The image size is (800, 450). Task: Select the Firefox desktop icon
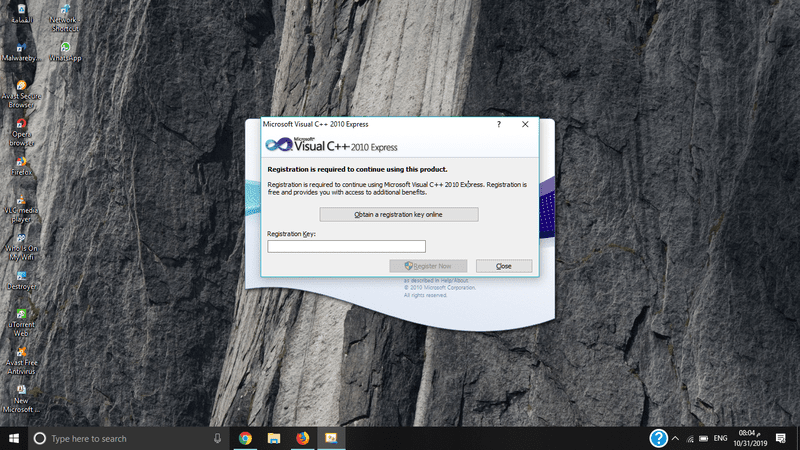point(21,166)
